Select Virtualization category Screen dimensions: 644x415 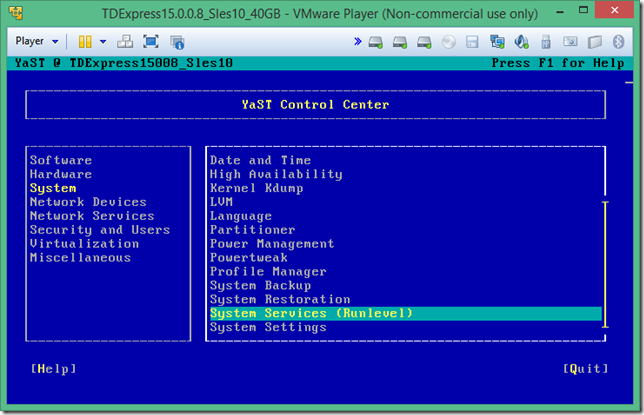click(84, 244)
